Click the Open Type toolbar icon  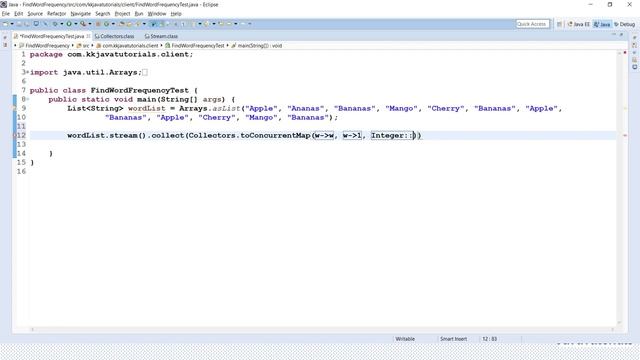(122, 24)
